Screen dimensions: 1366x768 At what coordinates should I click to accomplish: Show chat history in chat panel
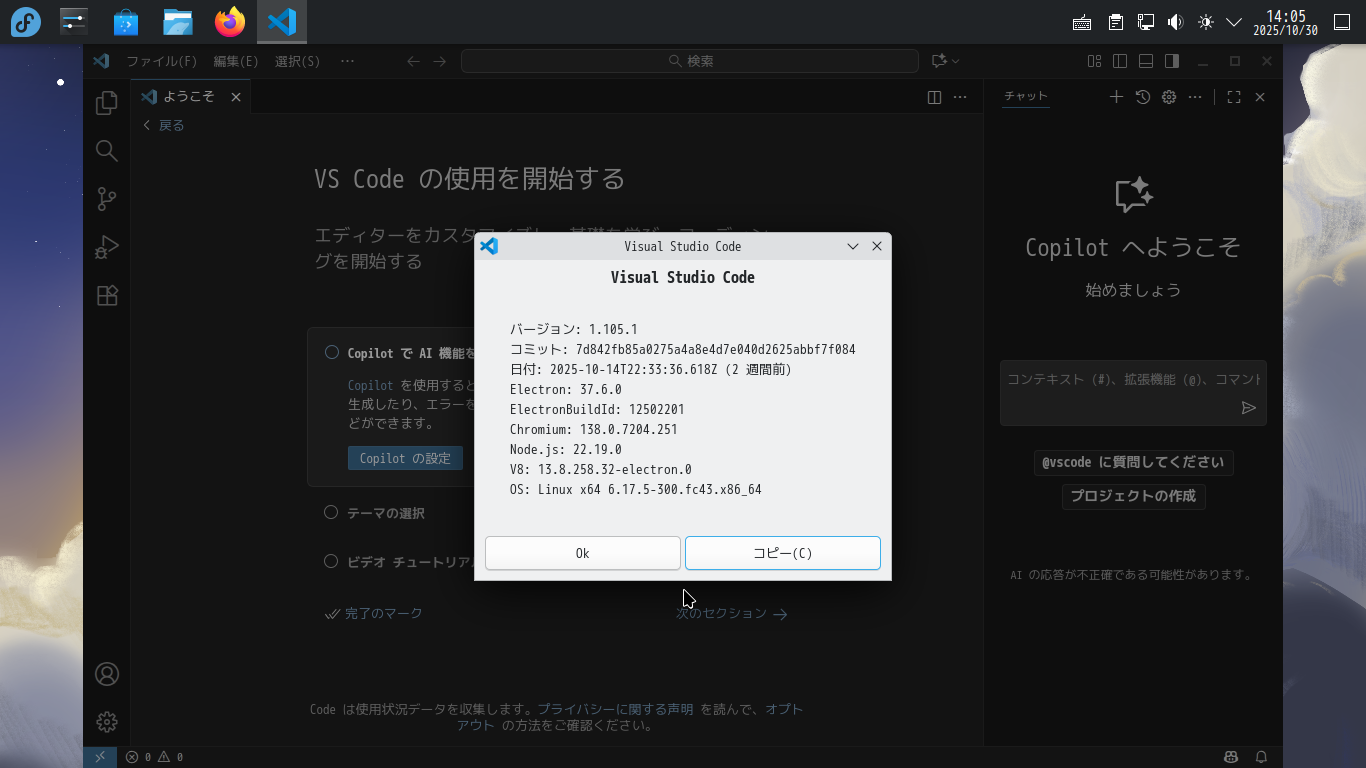[x=1143, y=97]
